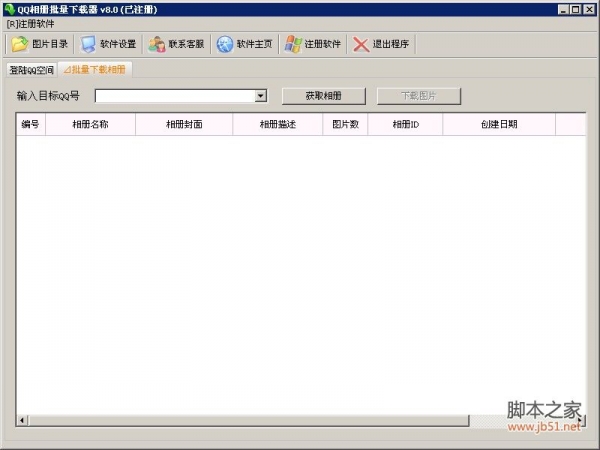Switch to the 登陆QQ空间 tab
Image resolution: width=600 pixels, height=450 pixels.
31,70
